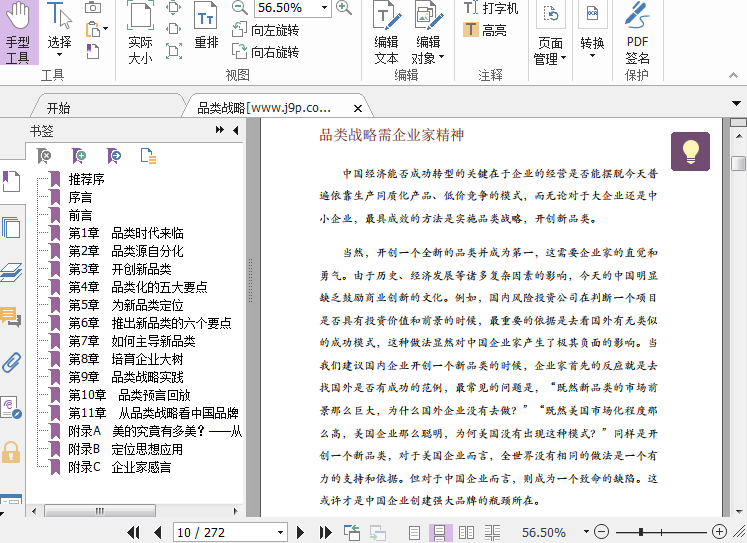This screenshot has height=543, width=747.
Task: Expand the 选择 tool dropdown arrow
Action: (59, 55)
